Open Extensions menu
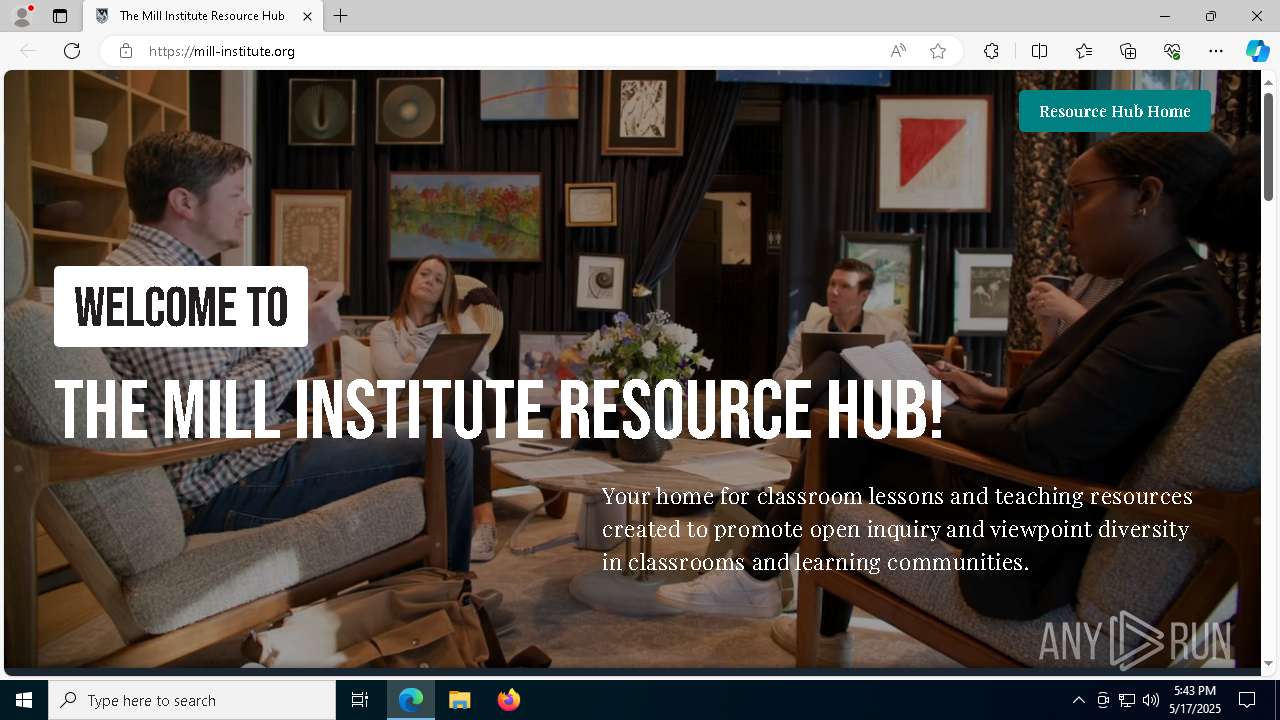Screen dimensions: 1280x720 click(x=991, y=51)
